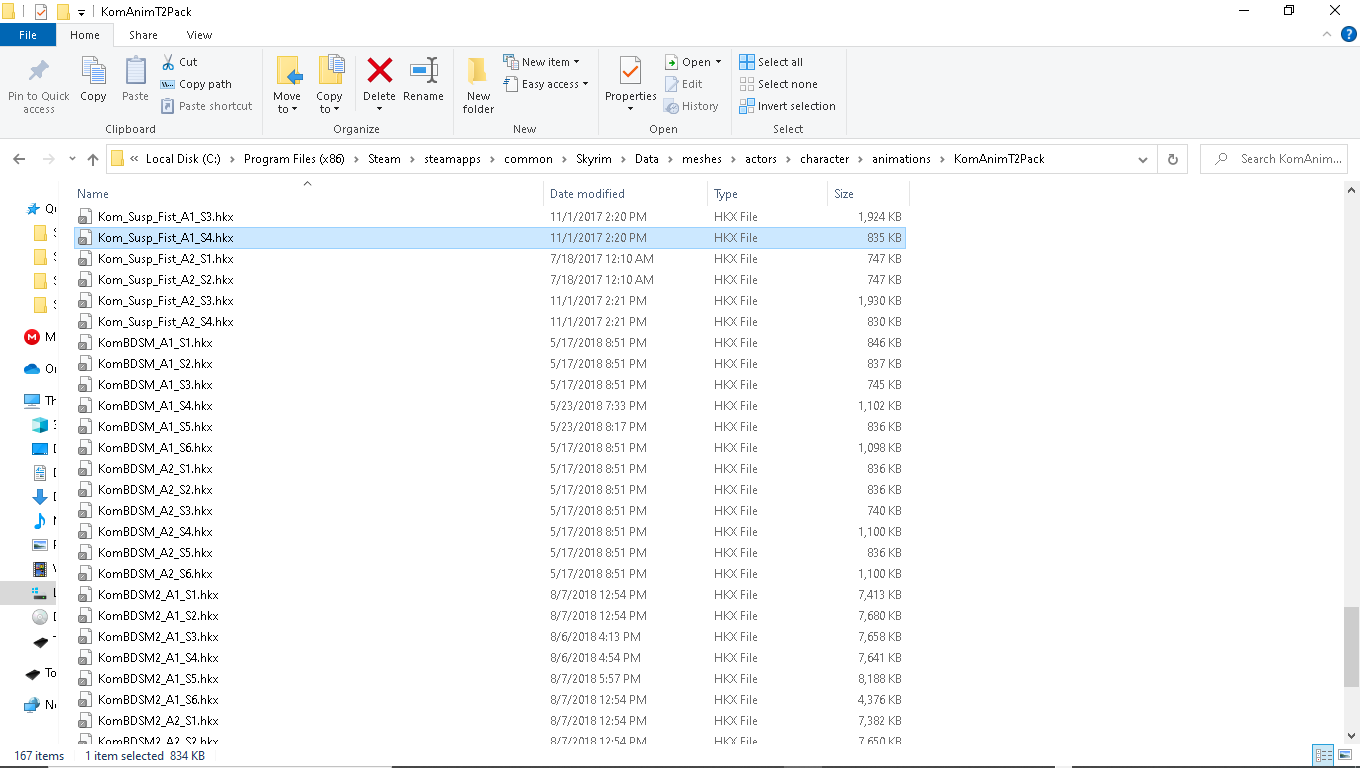The image size is (1360, 768).
Task: Select This PC monitor icon in the navigation pane
Action: pyautogui.click(x=32, y=401)
